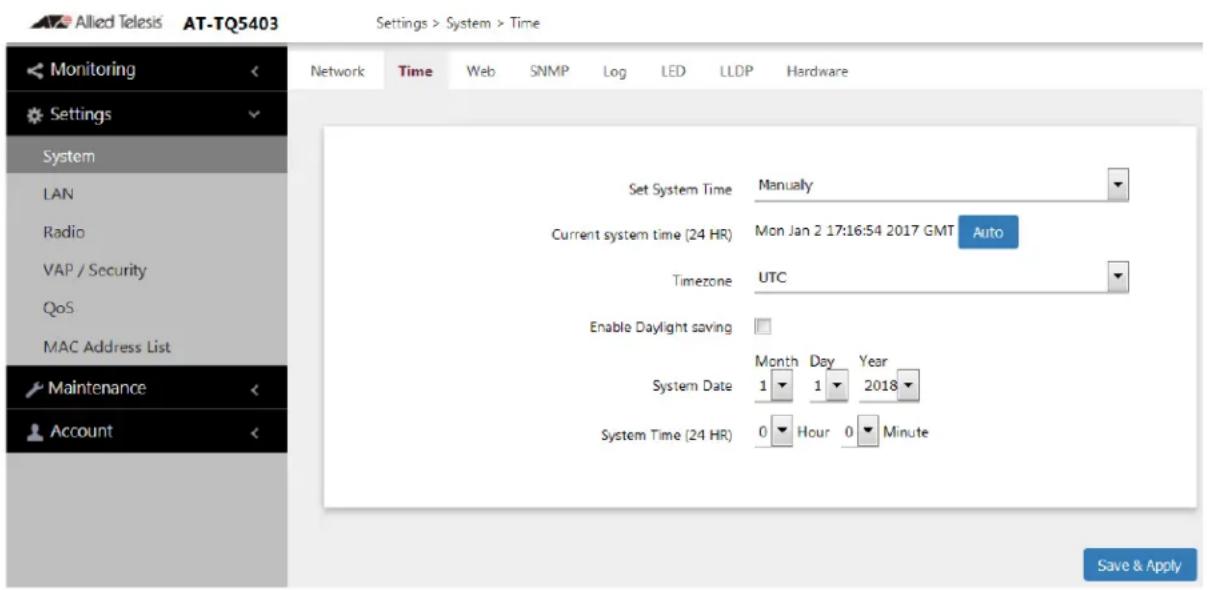Open the SNMP tab
1210x590 pixels.
[549, 71]
